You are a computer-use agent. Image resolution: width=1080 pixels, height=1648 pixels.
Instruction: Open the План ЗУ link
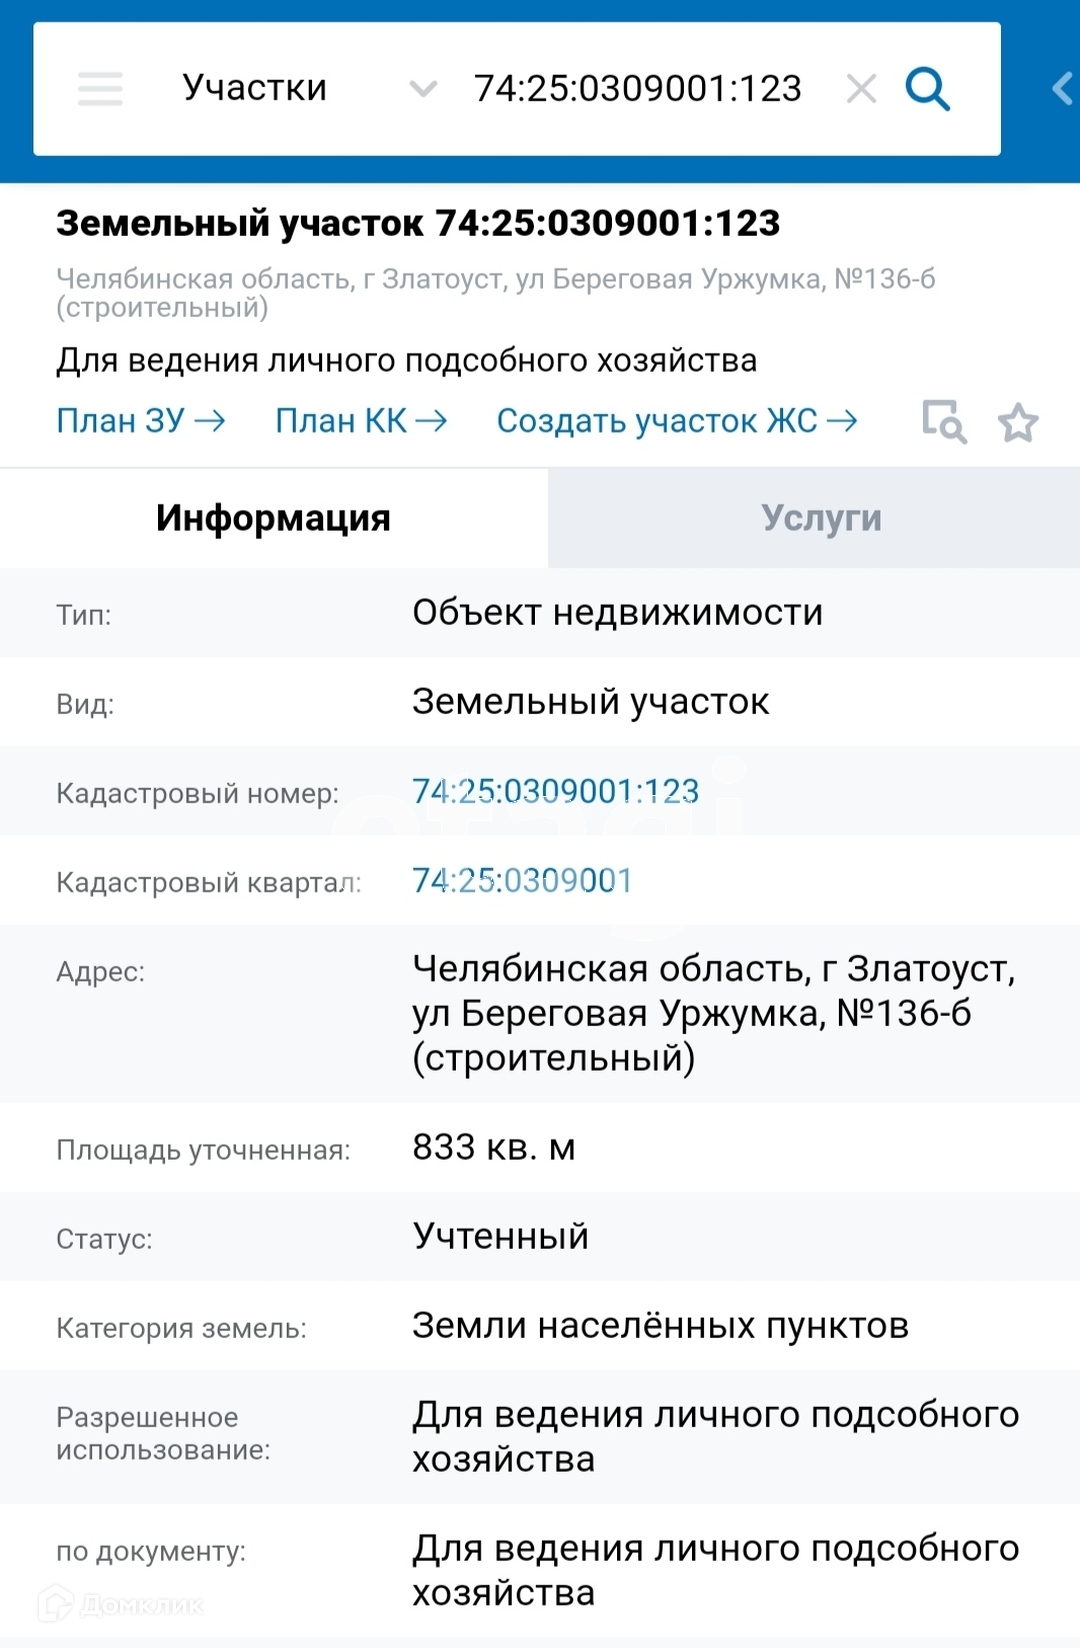click(140, 421)
